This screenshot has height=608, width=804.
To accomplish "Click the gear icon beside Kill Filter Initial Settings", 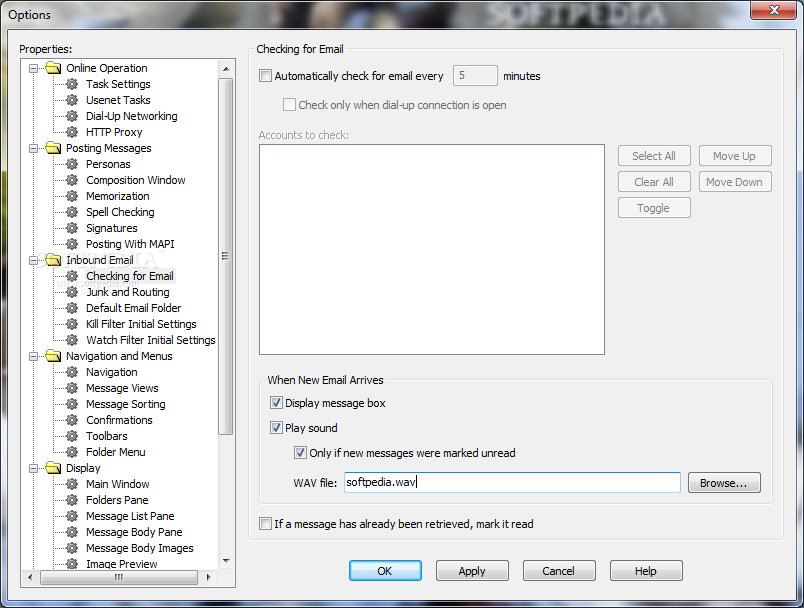I will click(72, 324).
